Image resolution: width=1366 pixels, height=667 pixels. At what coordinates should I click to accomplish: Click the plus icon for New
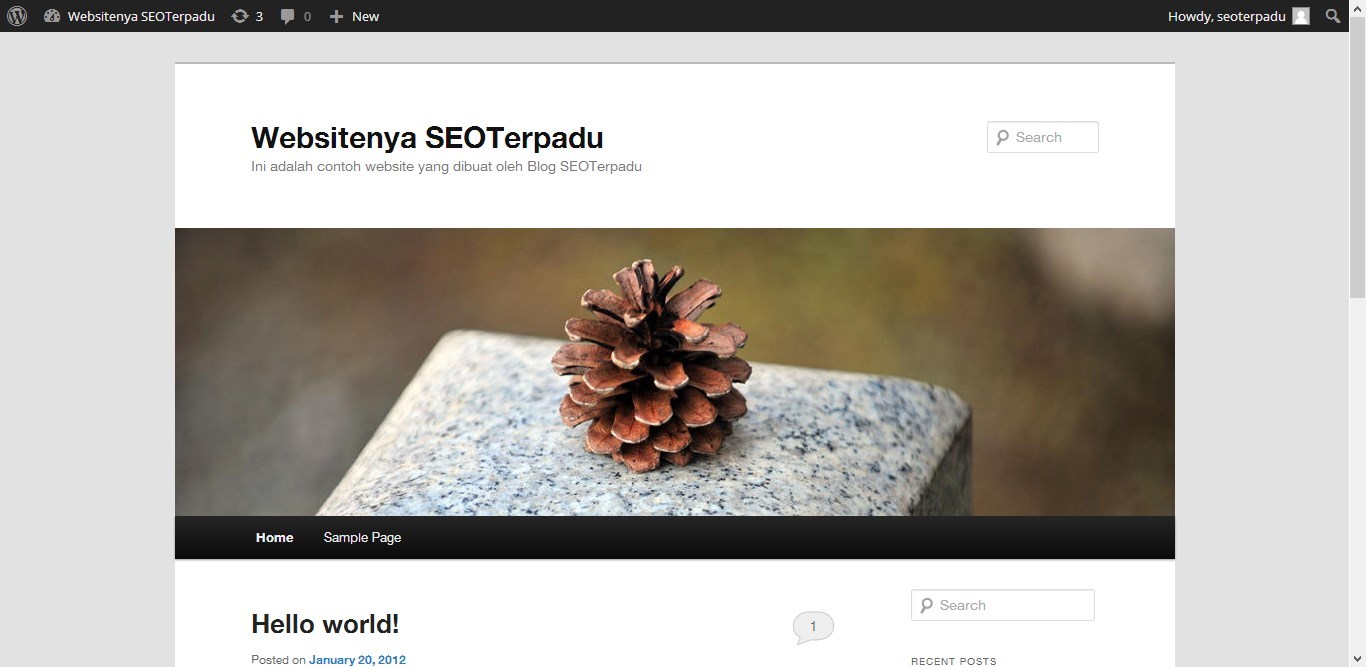click(x=336, y=16)
